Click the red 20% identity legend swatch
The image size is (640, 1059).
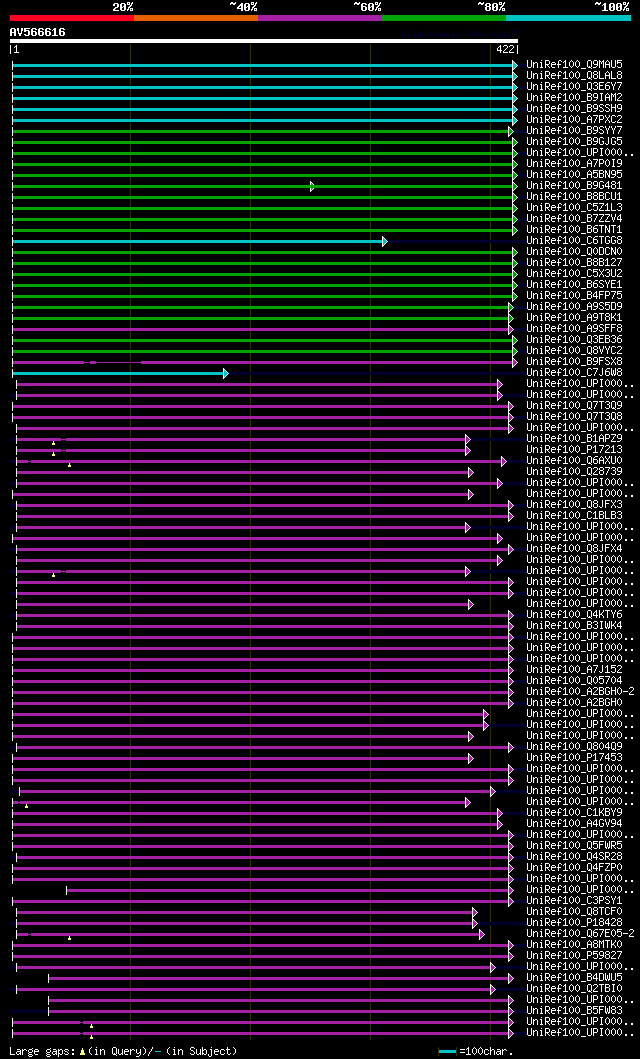[x=72, y=18]
